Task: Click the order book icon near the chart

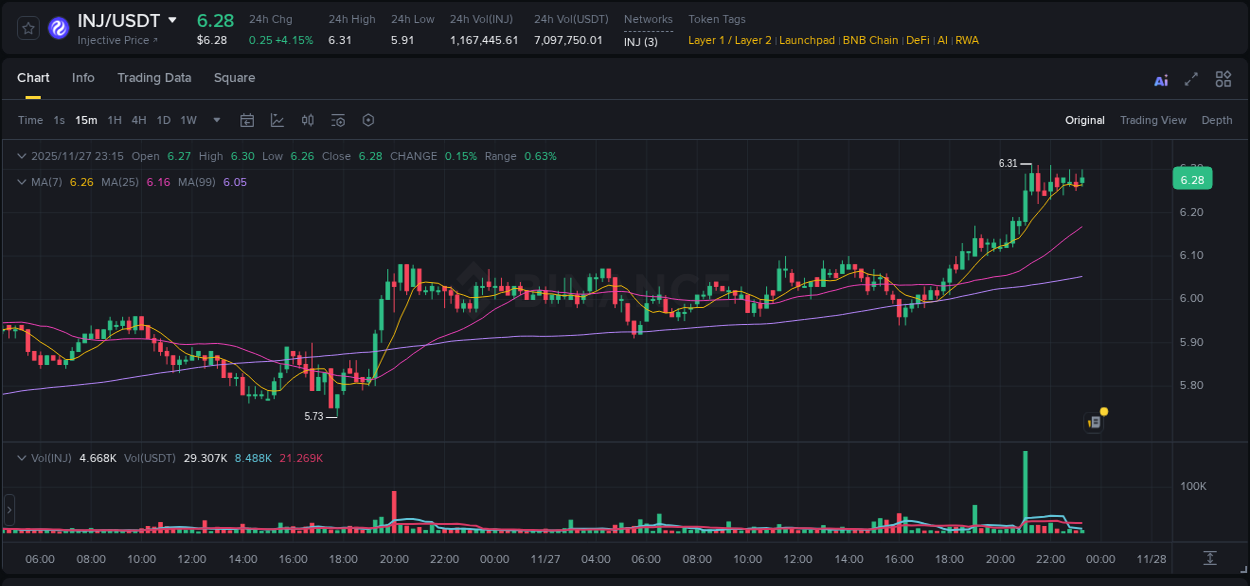Action: tap(1093, 420)
